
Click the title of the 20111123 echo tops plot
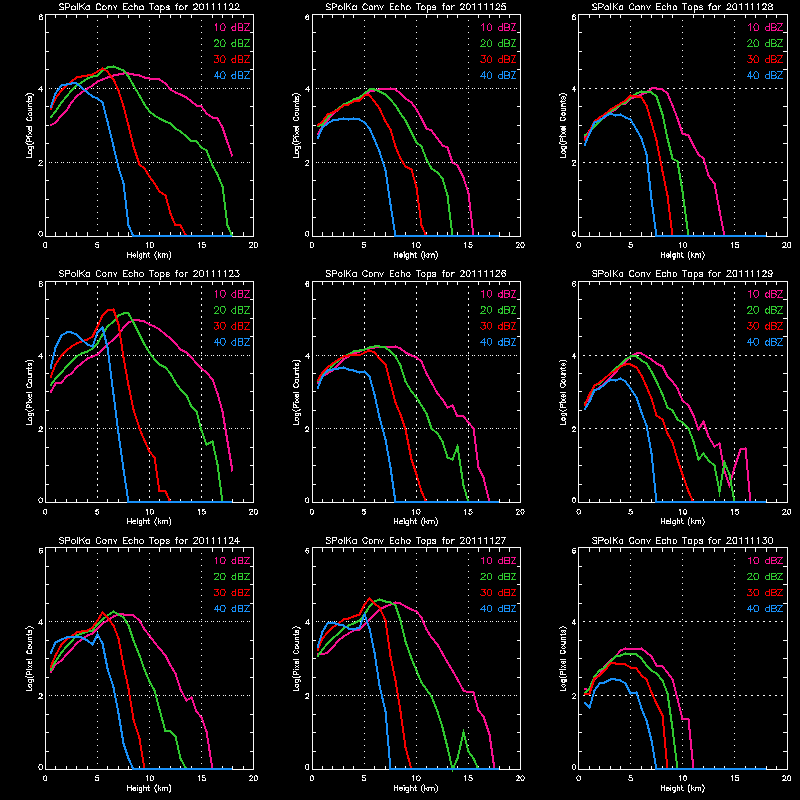[x=149, y=273]
